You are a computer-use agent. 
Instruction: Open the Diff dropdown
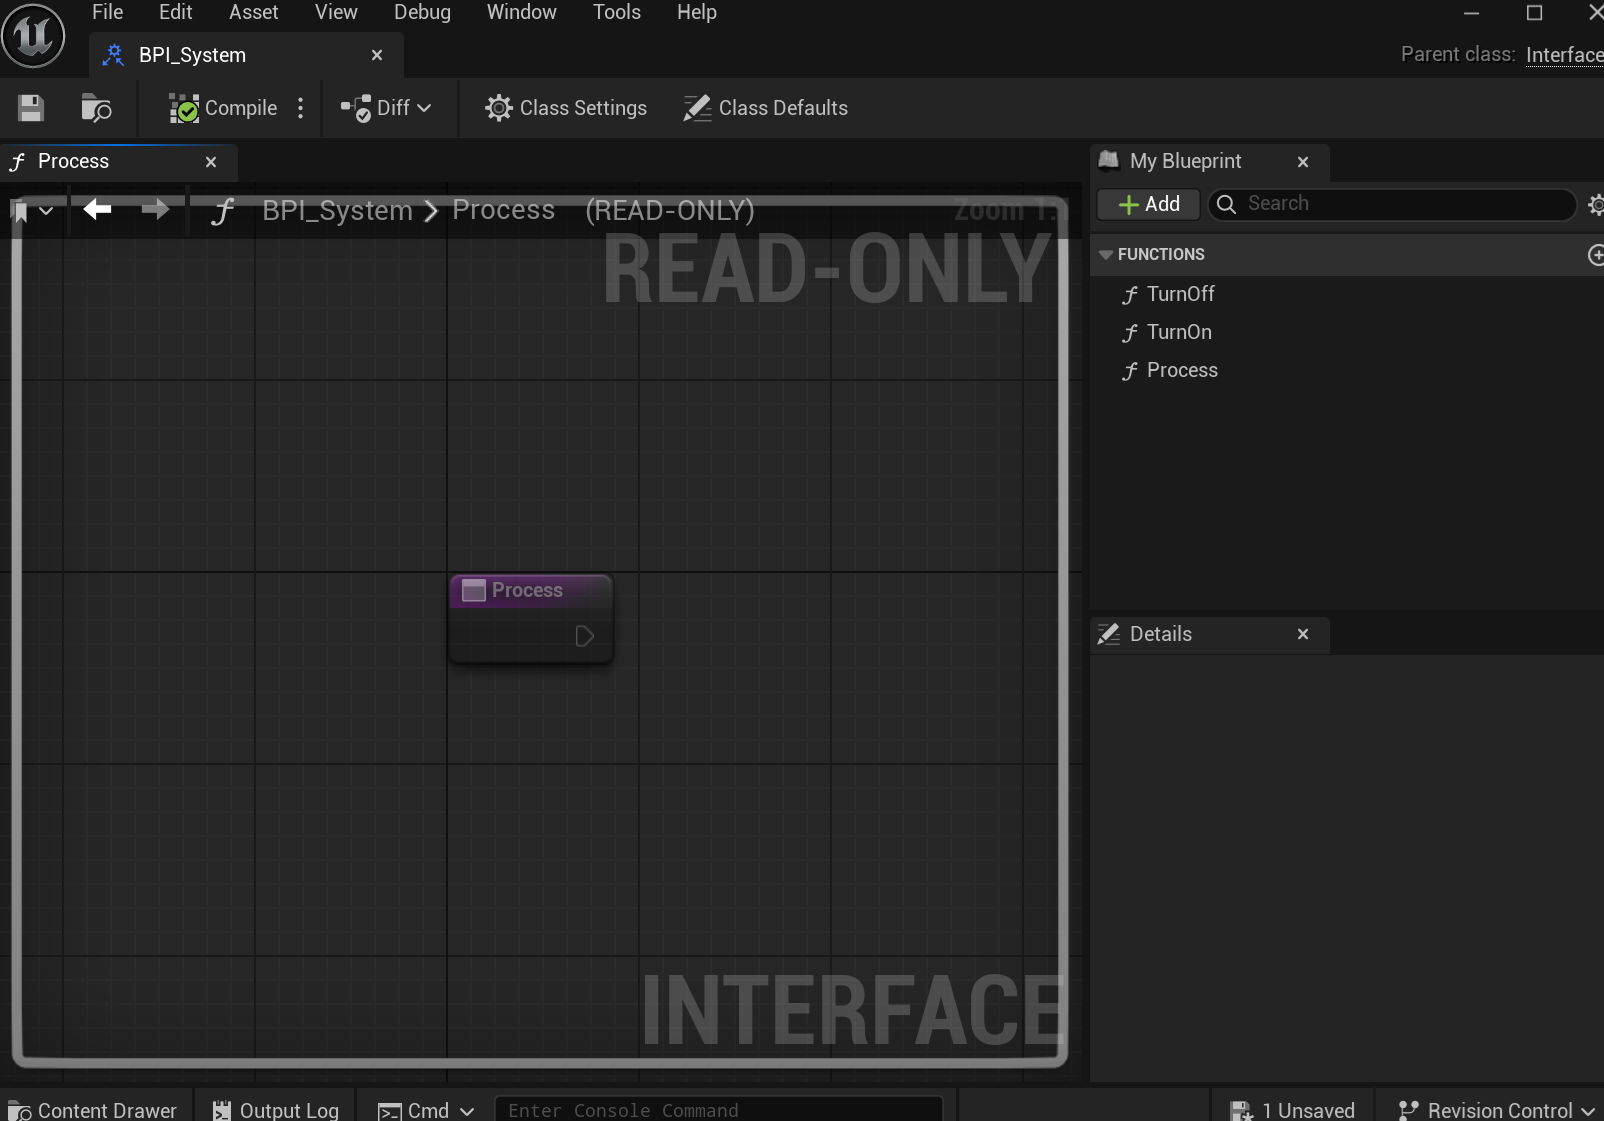(x=386, y=108)
